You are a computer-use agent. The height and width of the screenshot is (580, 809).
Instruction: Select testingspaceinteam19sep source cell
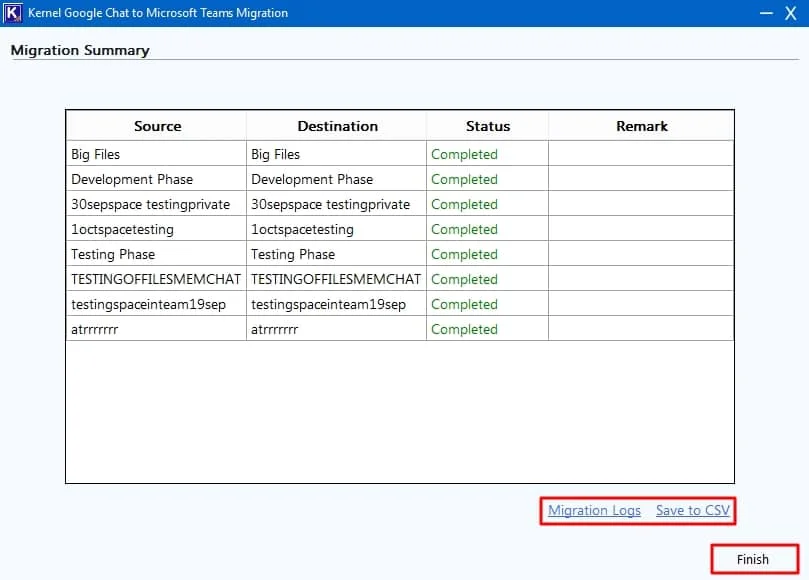pos(157,304)
